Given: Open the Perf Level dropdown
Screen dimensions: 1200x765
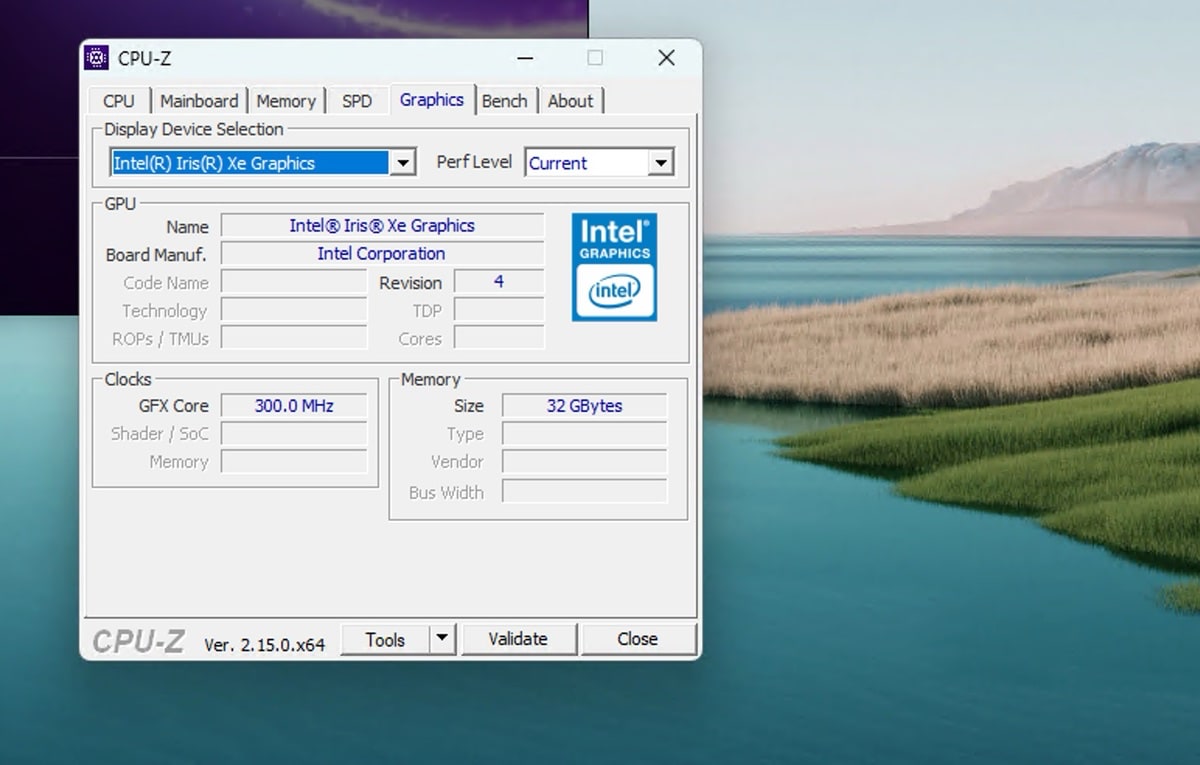Looking at the screenshot, I should (x=660, y=163).
